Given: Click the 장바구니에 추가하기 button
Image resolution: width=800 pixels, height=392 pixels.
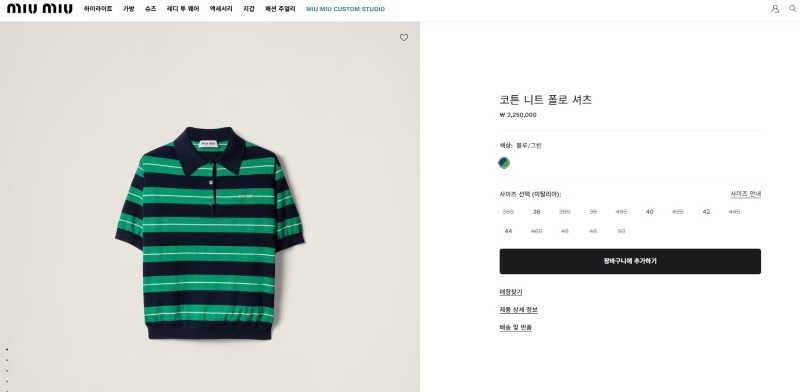Looking at the screenshot, I should (630, 261).
